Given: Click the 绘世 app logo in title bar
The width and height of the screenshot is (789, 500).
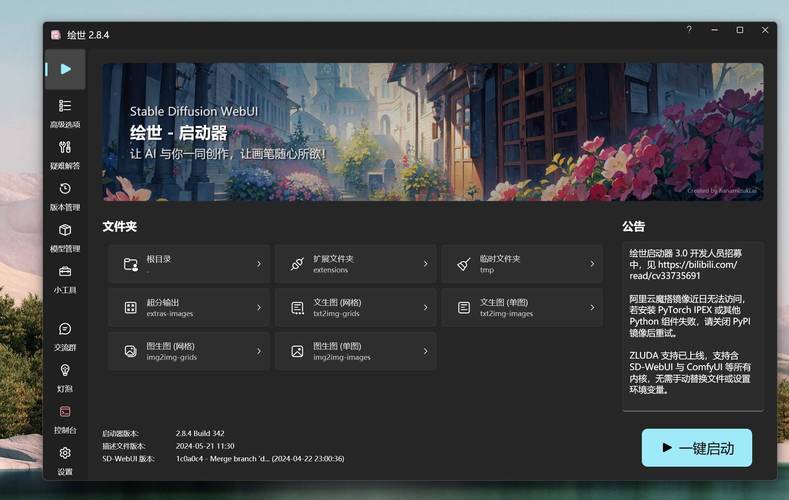Looking at the screenshot, I should coord(56,35).
